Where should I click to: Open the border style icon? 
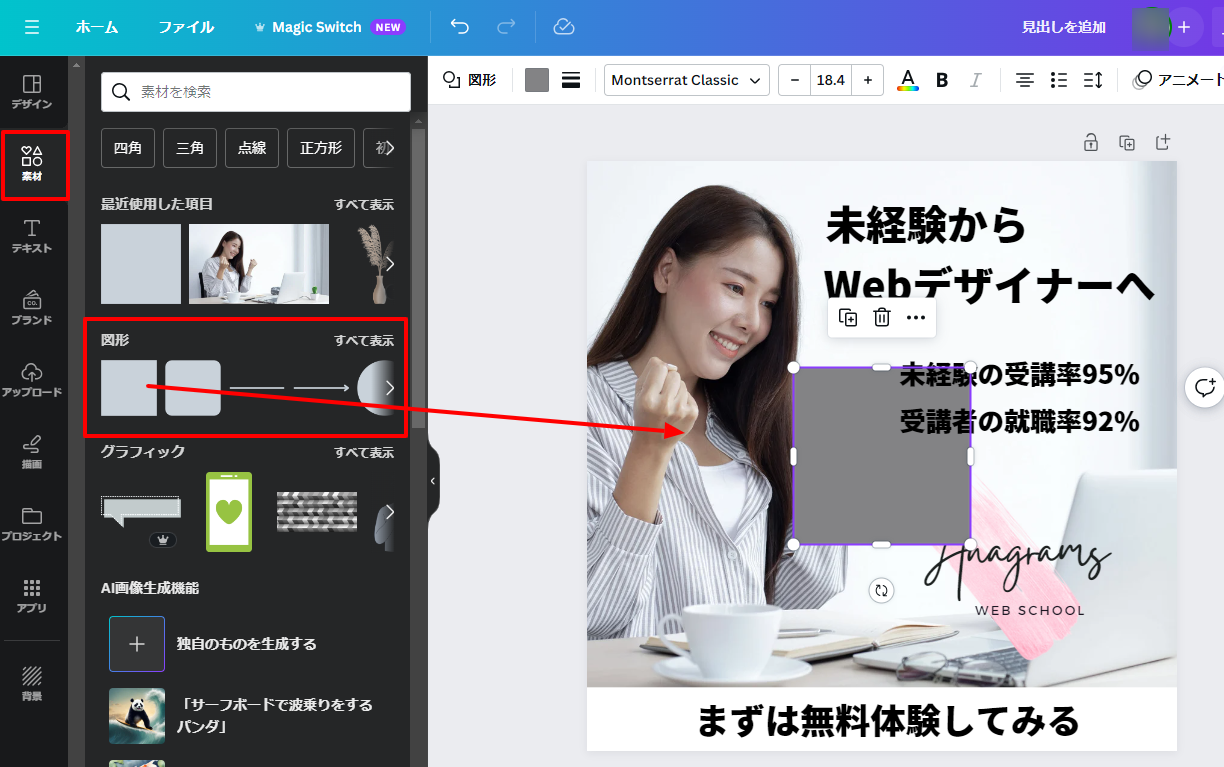pyautogui.click(x=571, y=80)
